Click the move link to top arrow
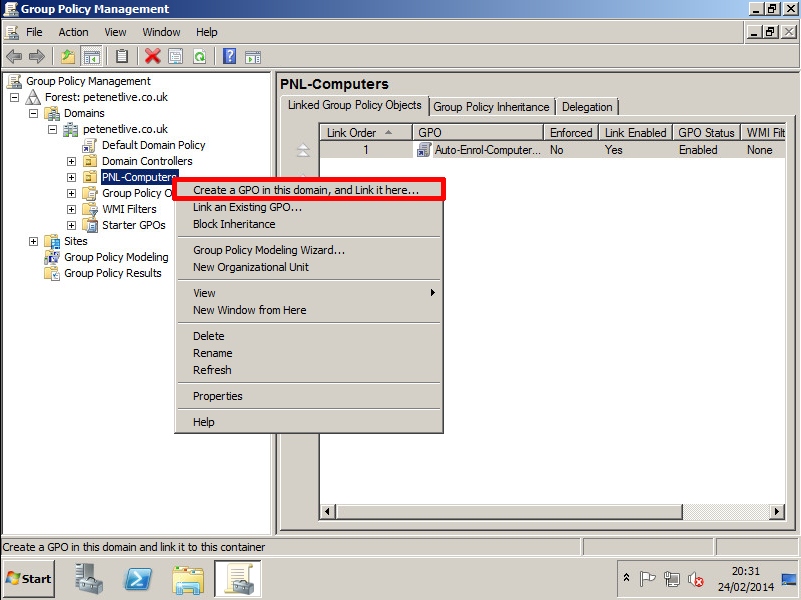This screenshot has width=801, height=600. point(303,150)
